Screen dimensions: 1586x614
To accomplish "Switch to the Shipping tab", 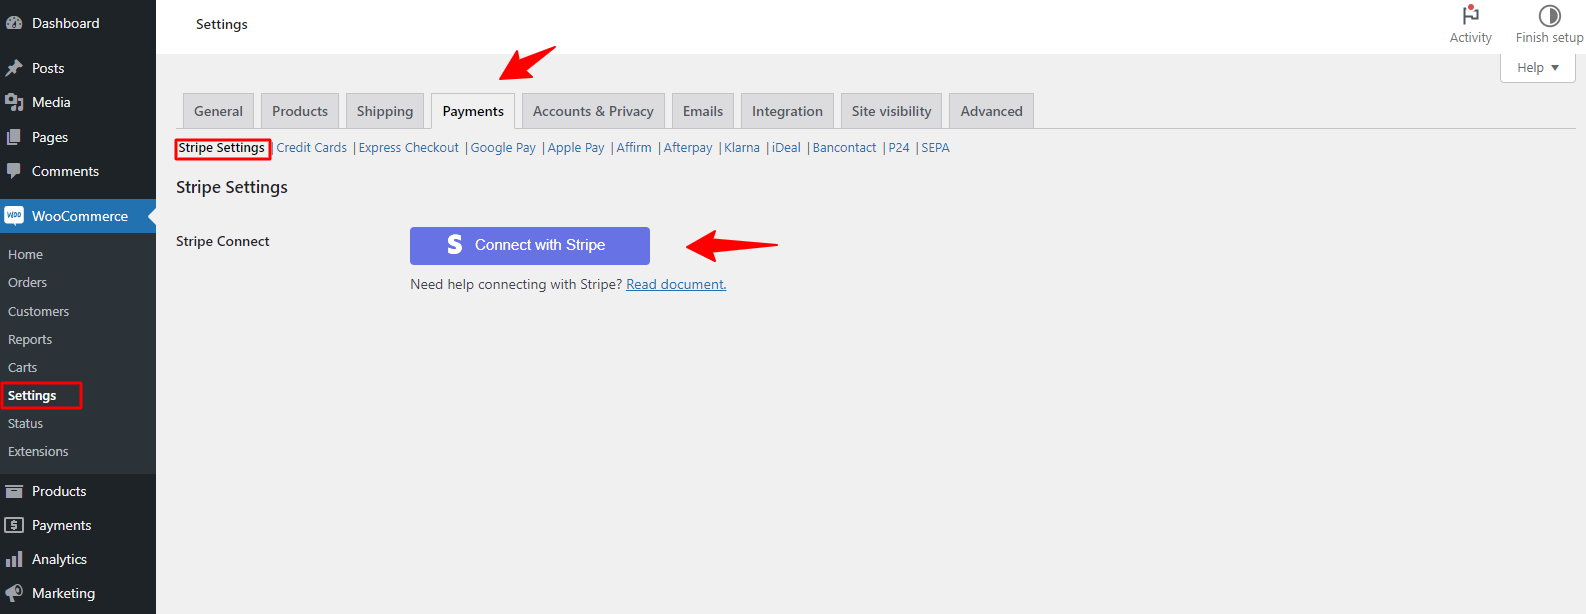I will (384, 111).
